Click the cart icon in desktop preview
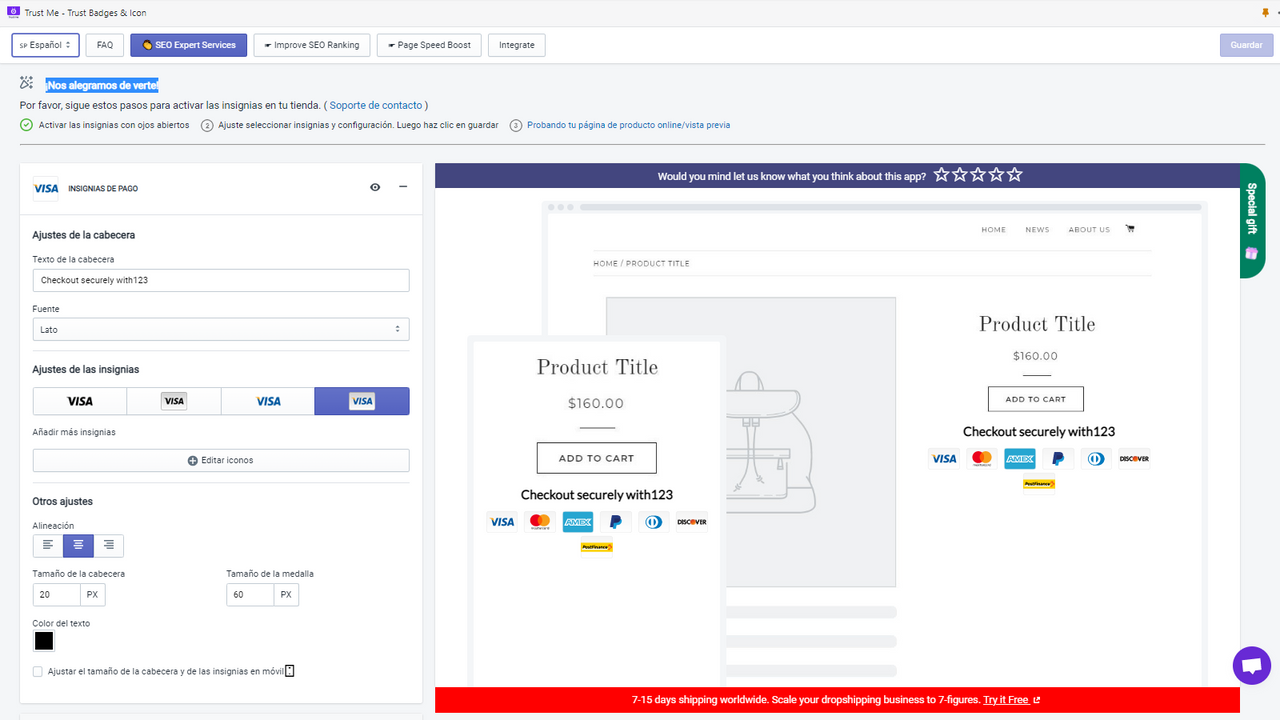 click(1130, 229)
